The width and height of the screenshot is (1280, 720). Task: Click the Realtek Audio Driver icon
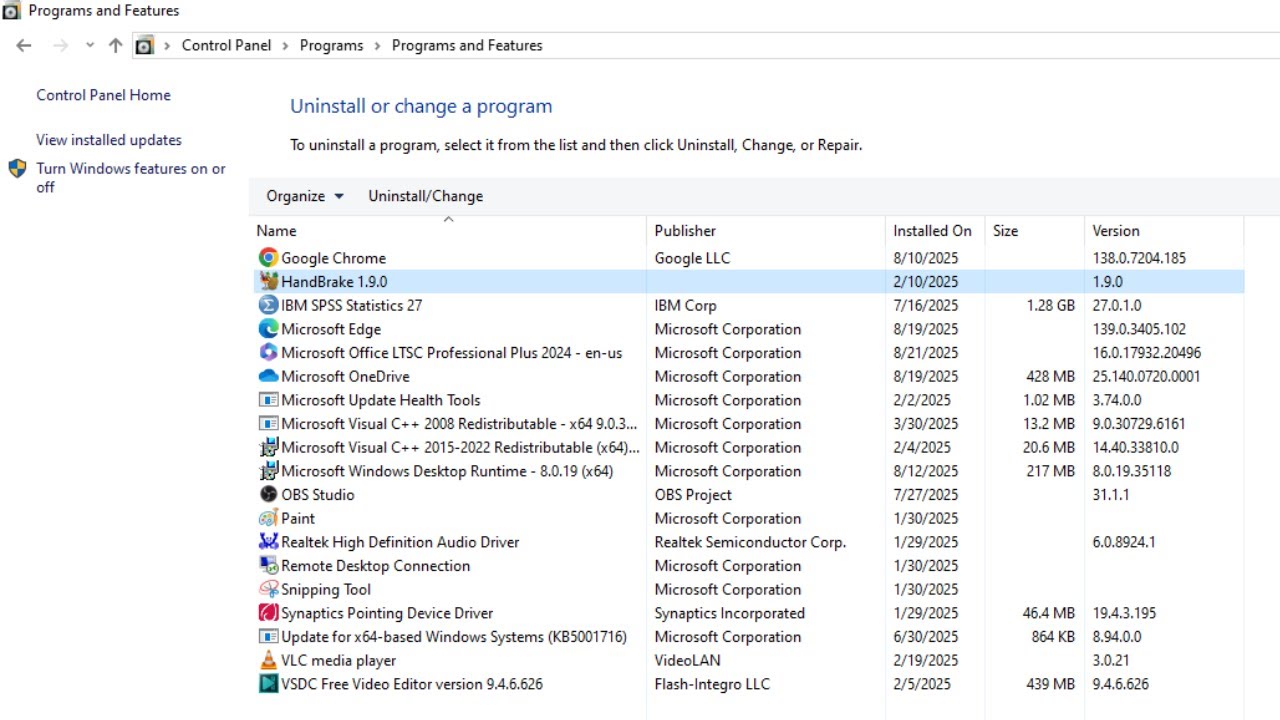pos(268,542)
